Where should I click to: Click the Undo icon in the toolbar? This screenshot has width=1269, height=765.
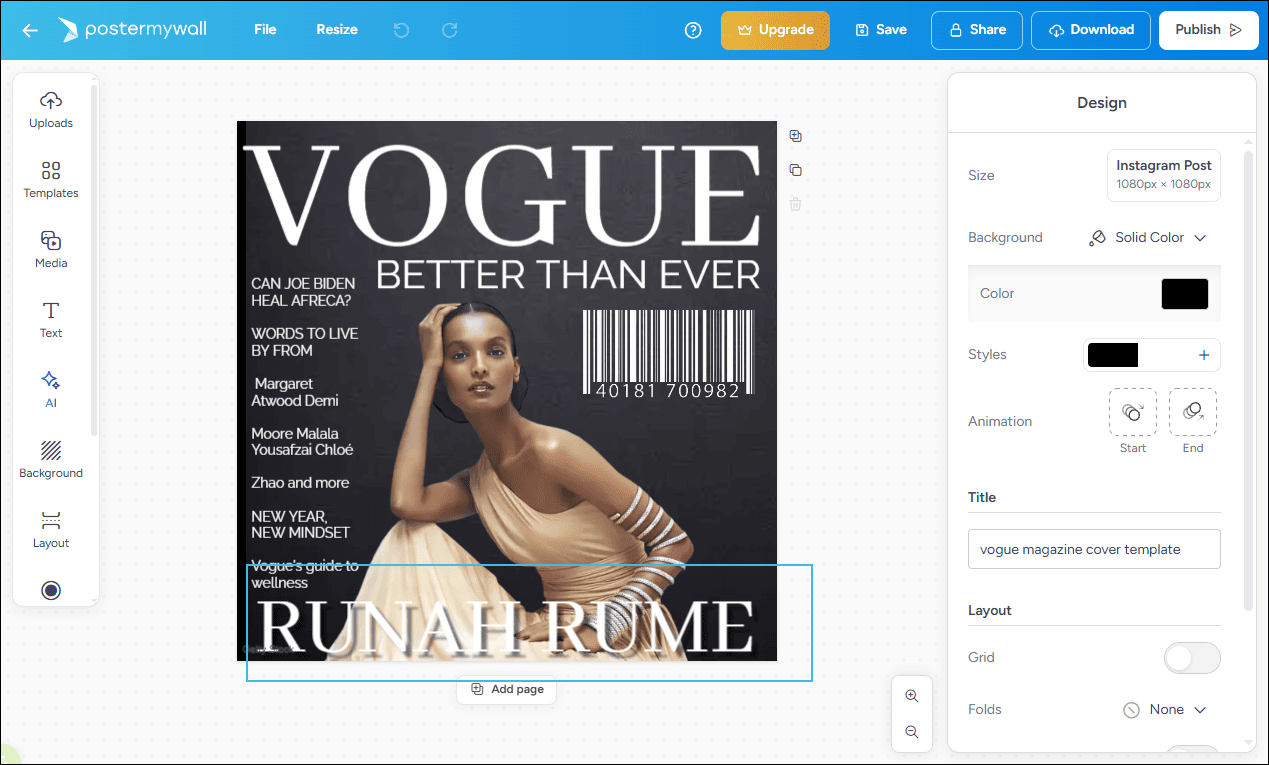coord(401,30)
